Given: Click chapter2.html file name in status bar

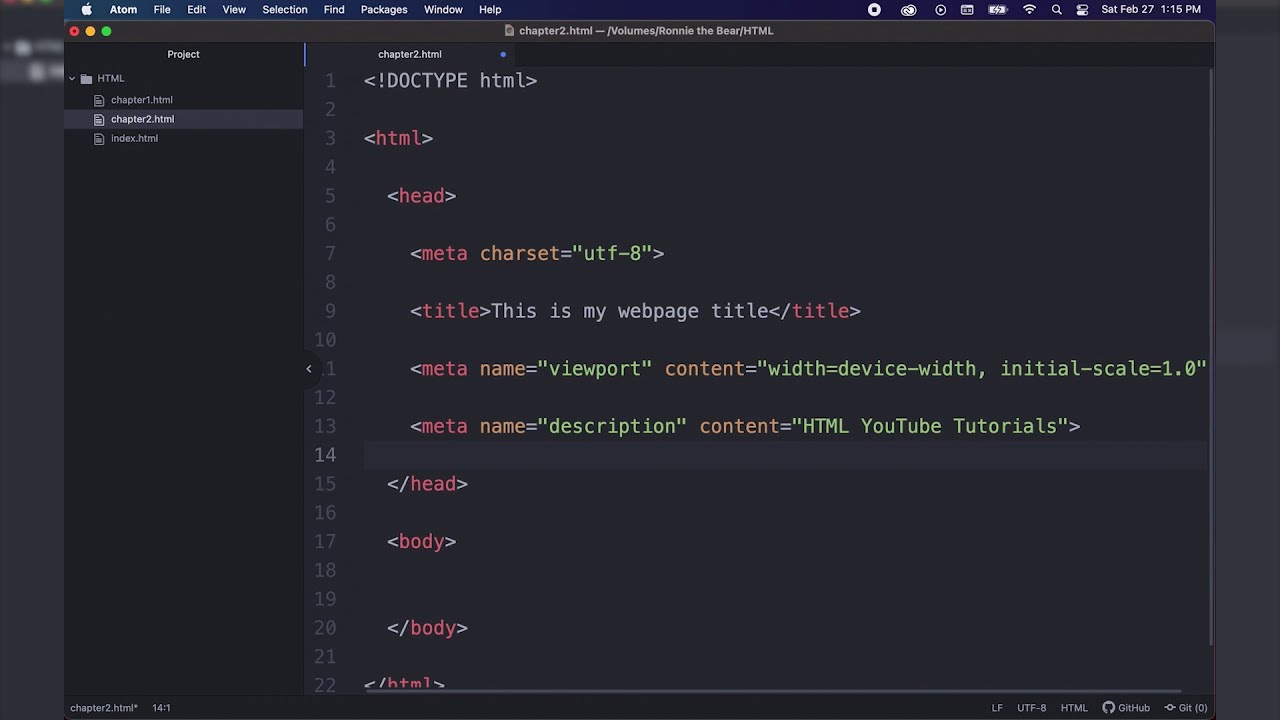Looking at the screenshot, I should pos(104,708).
